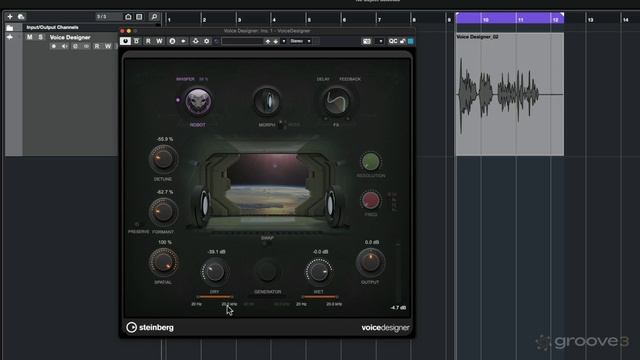Click the house-shaped icon above the track list
The image size is (640, 360).
(128, 17)
